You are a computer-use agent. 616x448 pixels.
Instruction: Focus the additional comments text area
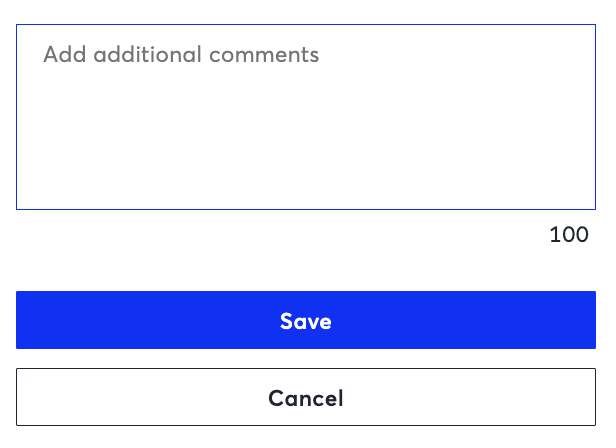(x=306, y=117)
